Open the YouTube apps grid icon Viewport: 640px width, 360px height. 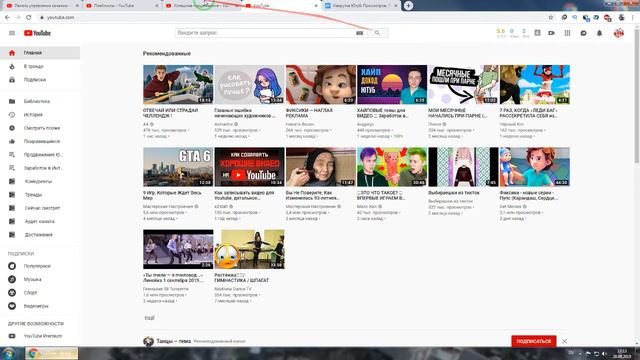tap(567, 33)
